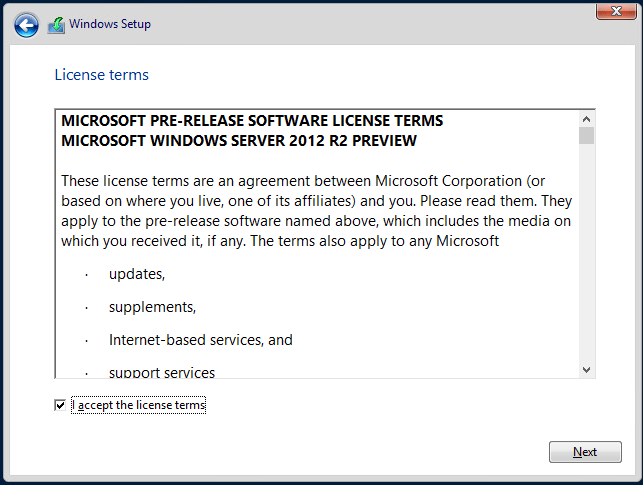Toggle the accept license terms checkbox
This screenshot has height=485, width=643.
(61, 405)
